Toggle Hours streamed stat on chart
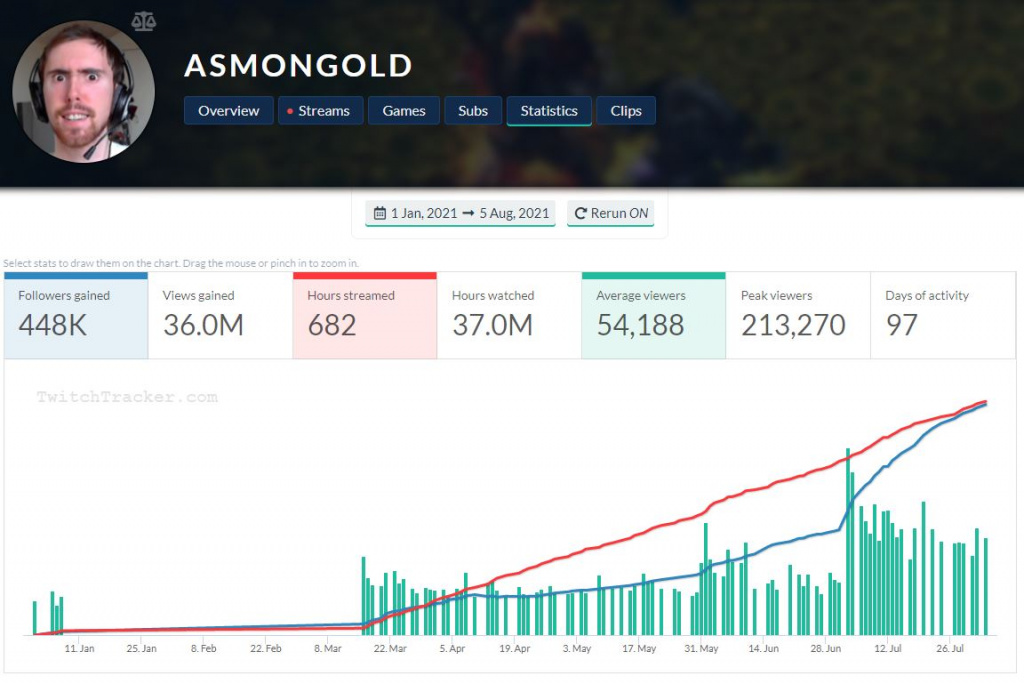The image size is (1024, 684). (364, 316)
